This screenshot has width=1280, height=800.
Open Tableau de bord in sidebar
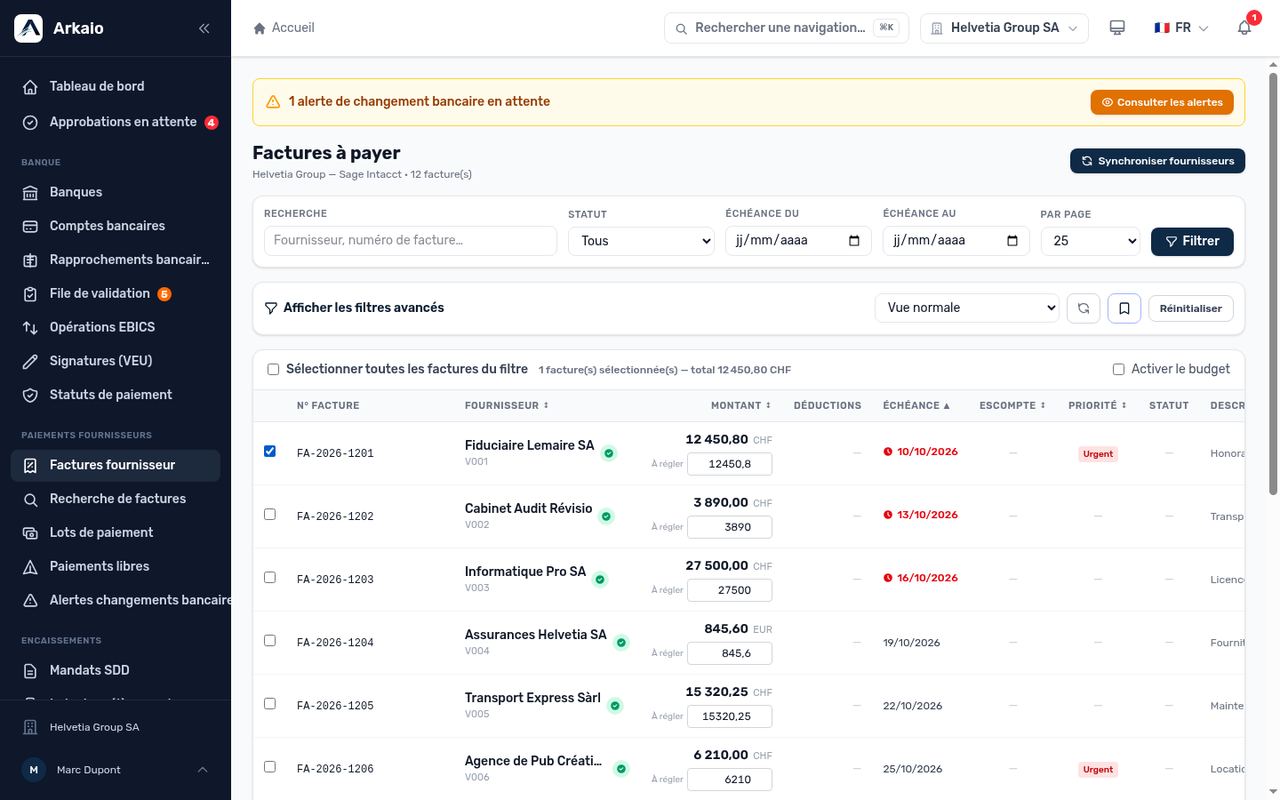(x=115, y=86)
